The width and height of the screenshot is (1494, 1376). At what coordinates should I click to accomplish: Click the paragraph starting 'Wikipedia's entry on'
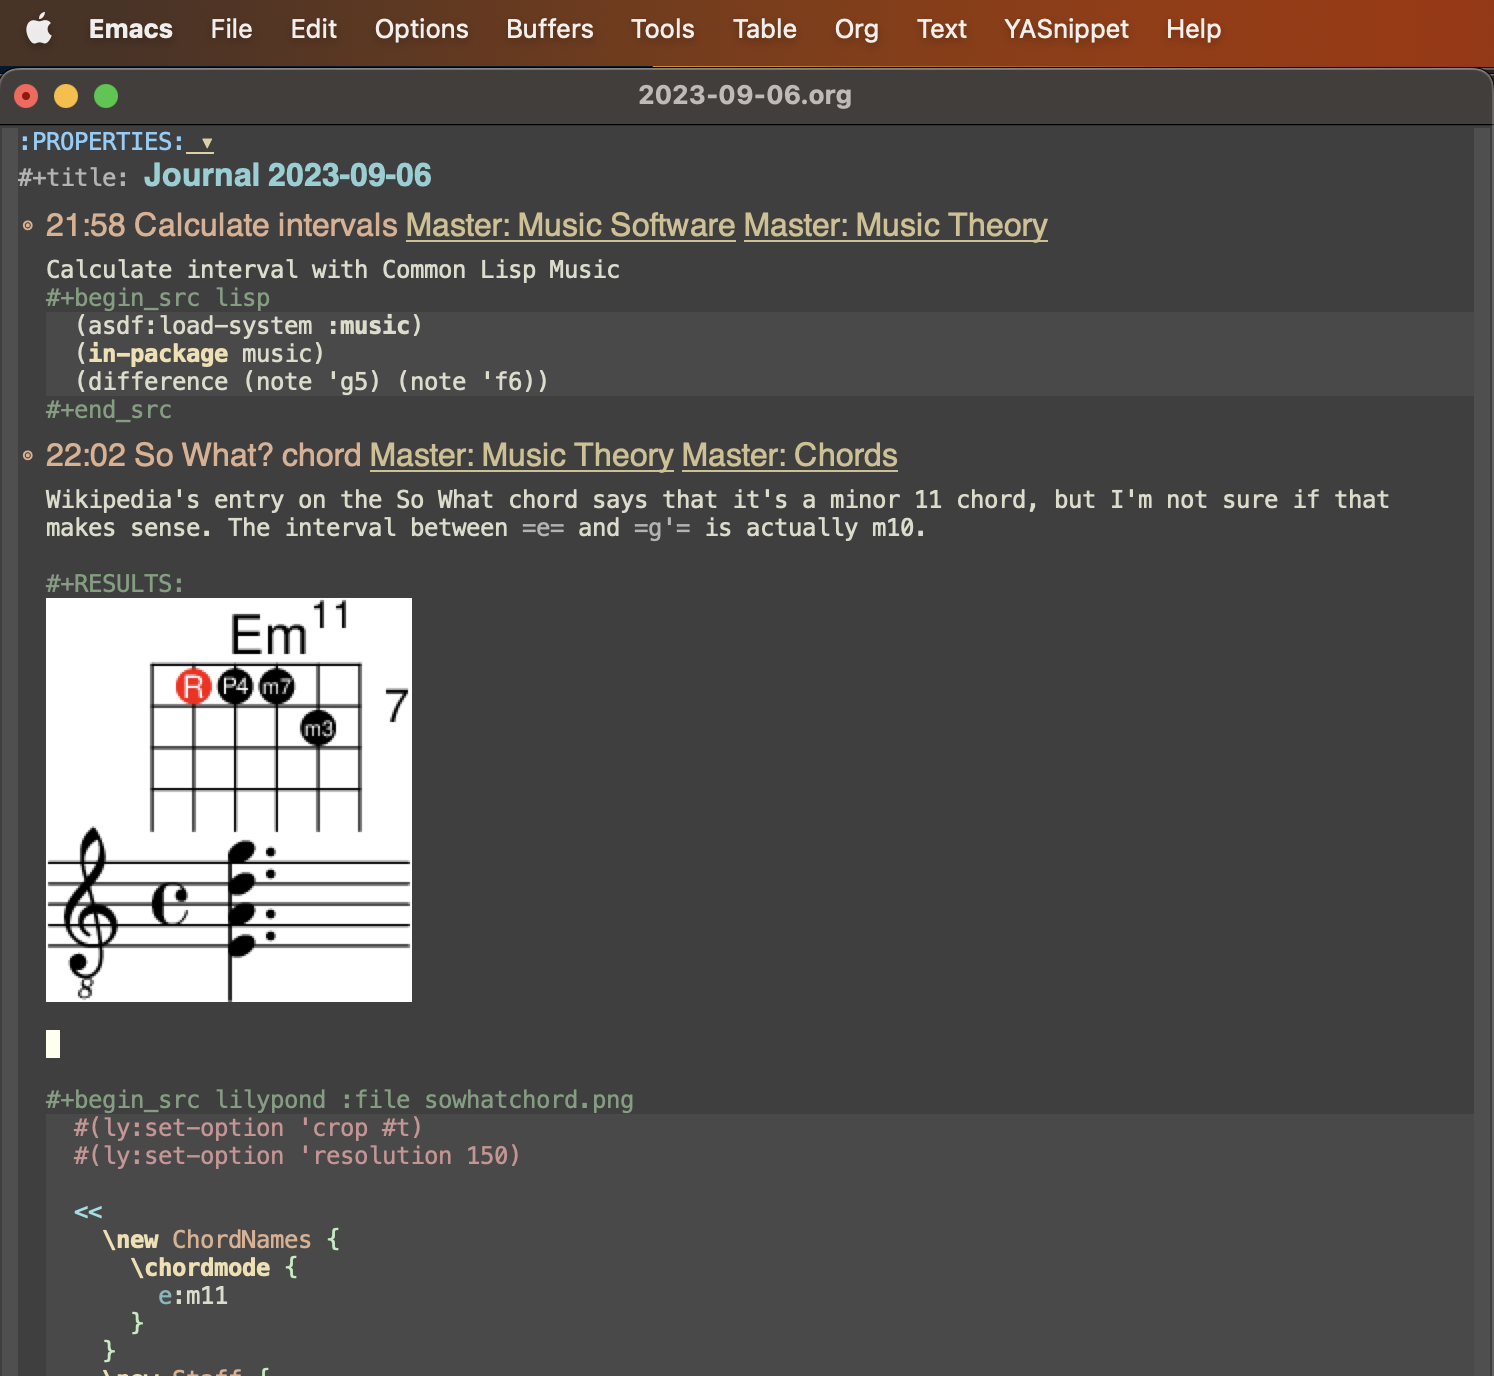718,514
